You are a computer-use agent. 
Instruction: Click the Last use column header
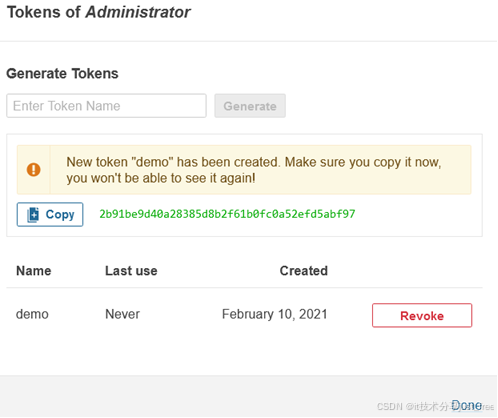[131, 271]
